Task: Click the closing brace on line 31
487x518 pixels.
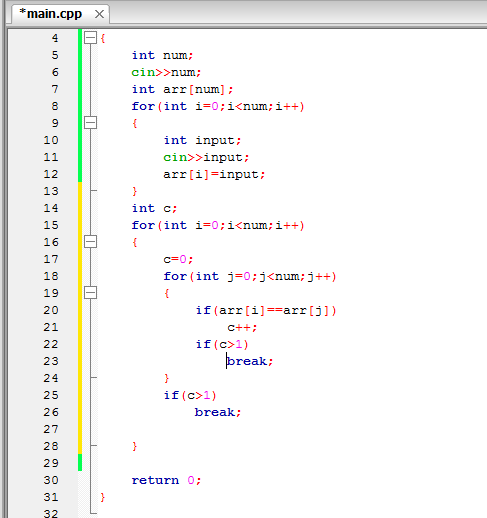Action: pos(103,497)
